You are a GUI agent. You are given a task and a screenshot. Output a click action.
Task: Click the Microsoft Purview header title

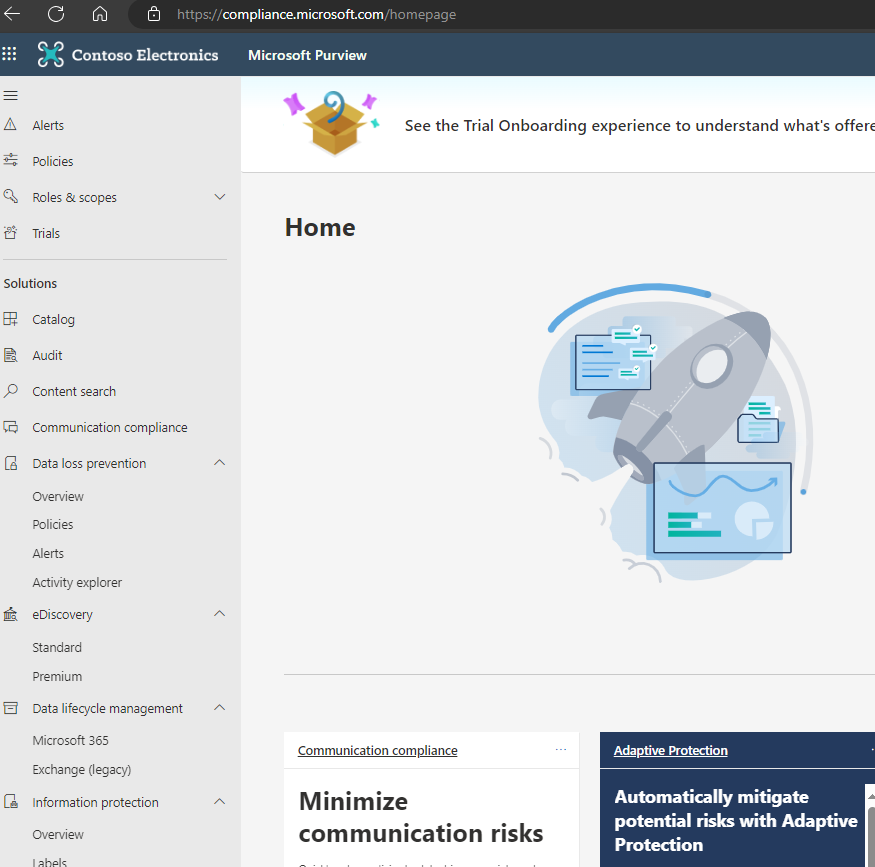[307, 55]
